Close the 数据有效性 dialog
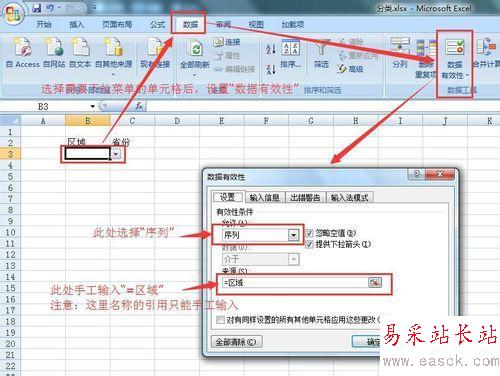 440,174
